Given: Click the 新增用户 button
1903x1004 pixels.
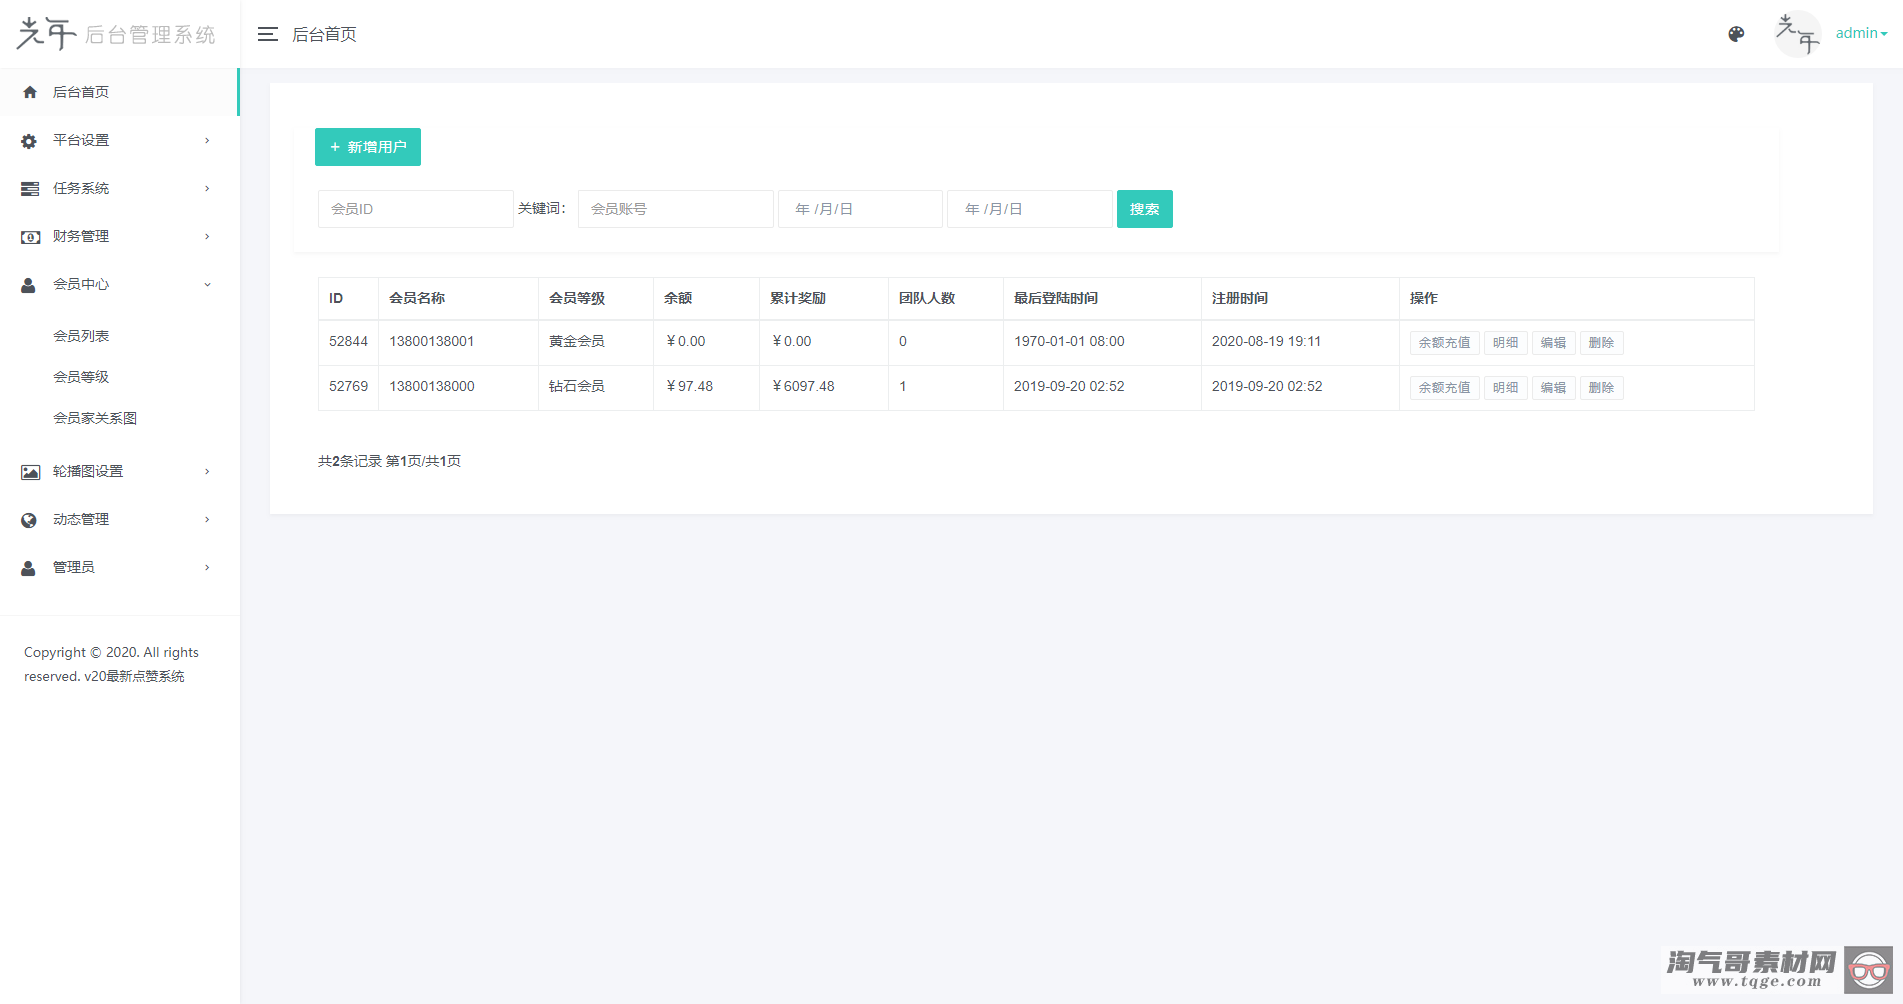Looking at the screenshot, I should click(368, 147).
